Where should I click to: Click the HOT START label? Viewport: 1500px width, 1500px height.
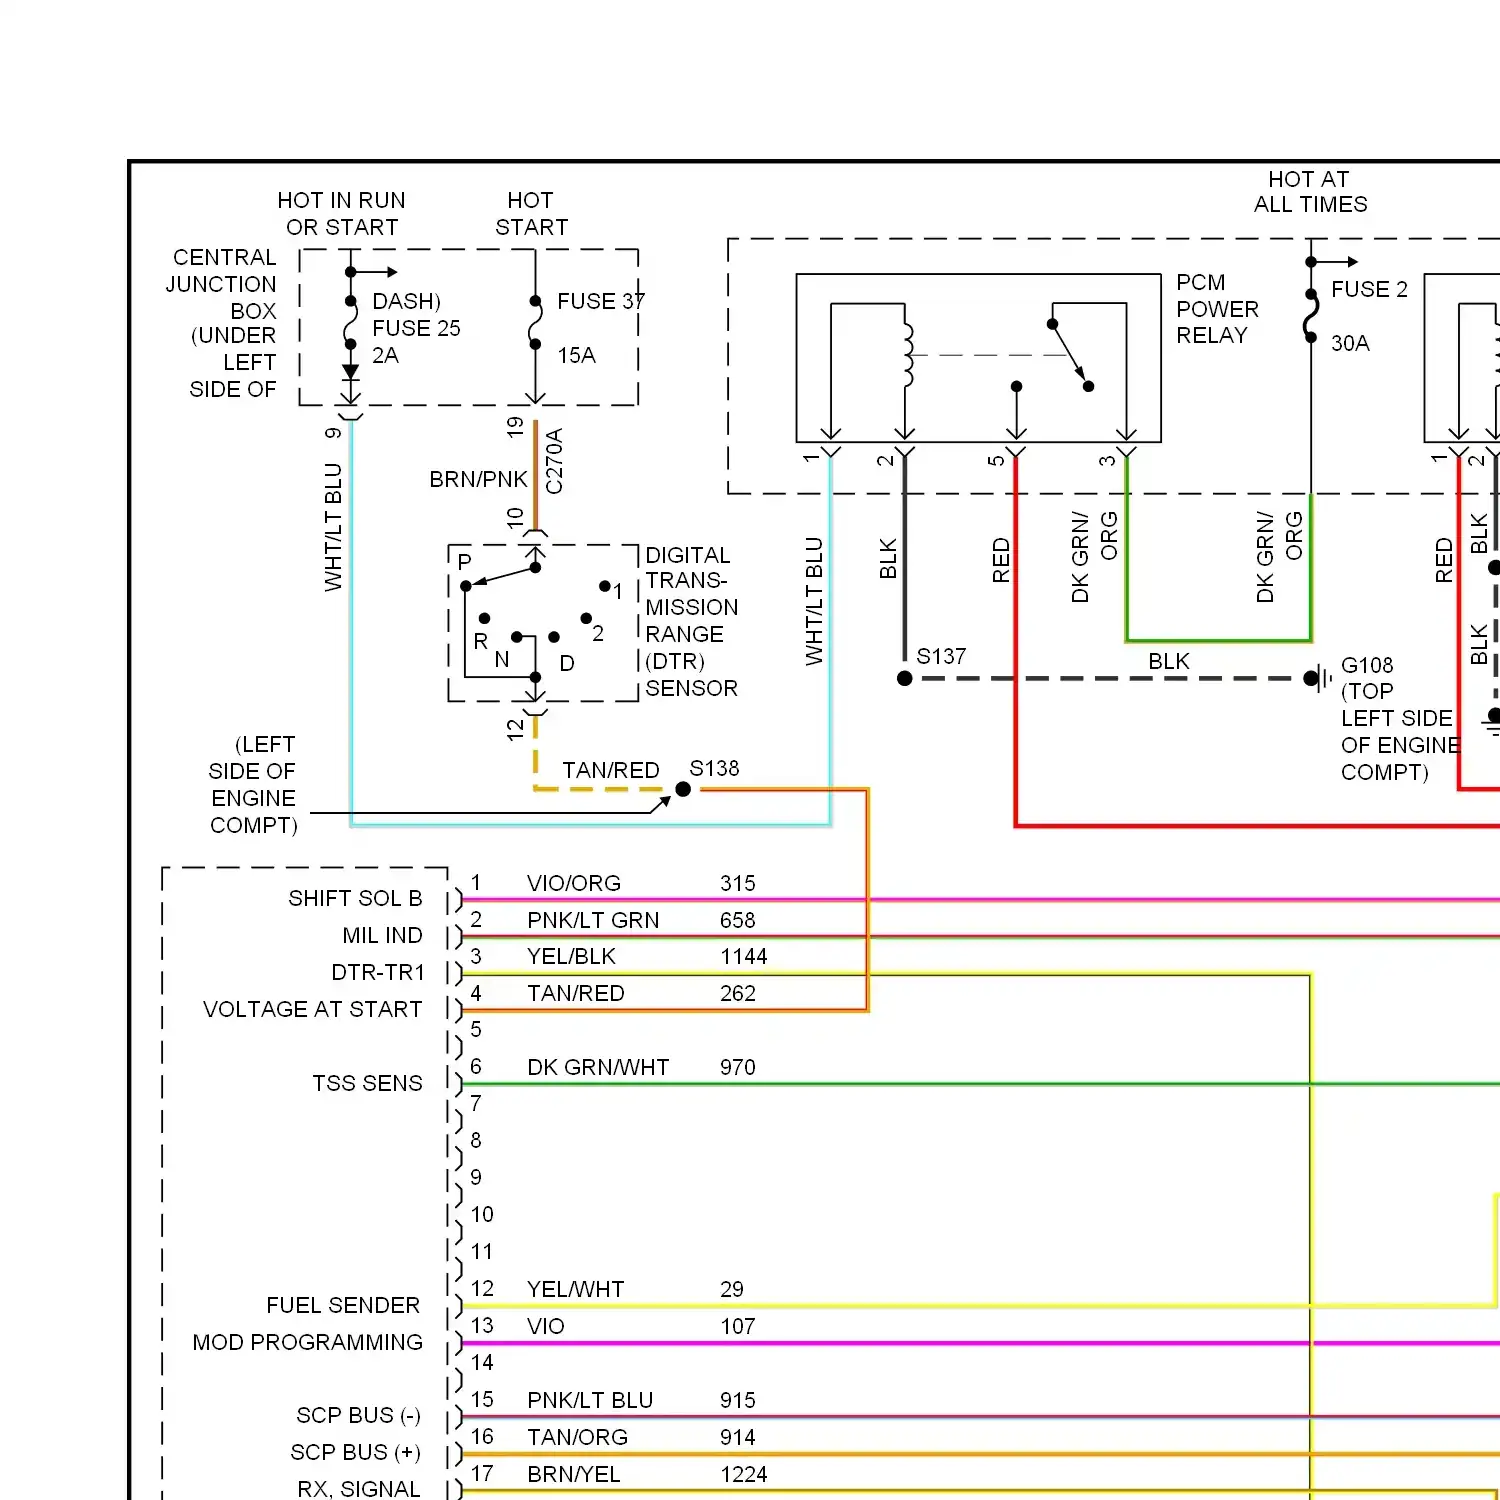point(531,214)
